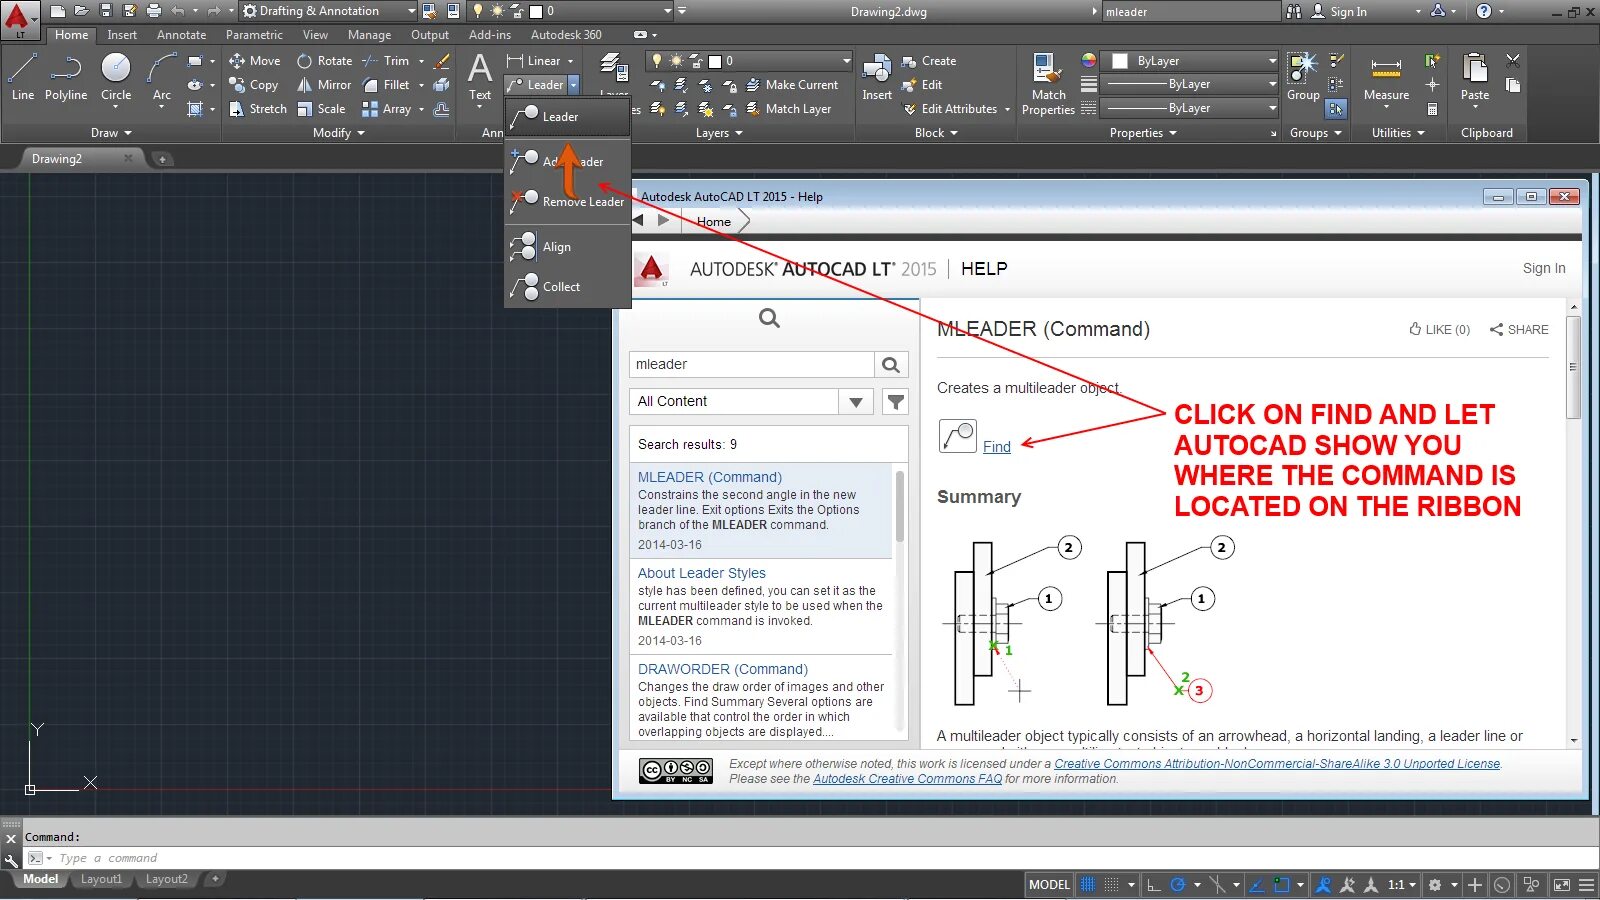This screenshot has height=900, width=1600.
Task: Click the multileader icon beside Find in Help
Action: [958, 436]
